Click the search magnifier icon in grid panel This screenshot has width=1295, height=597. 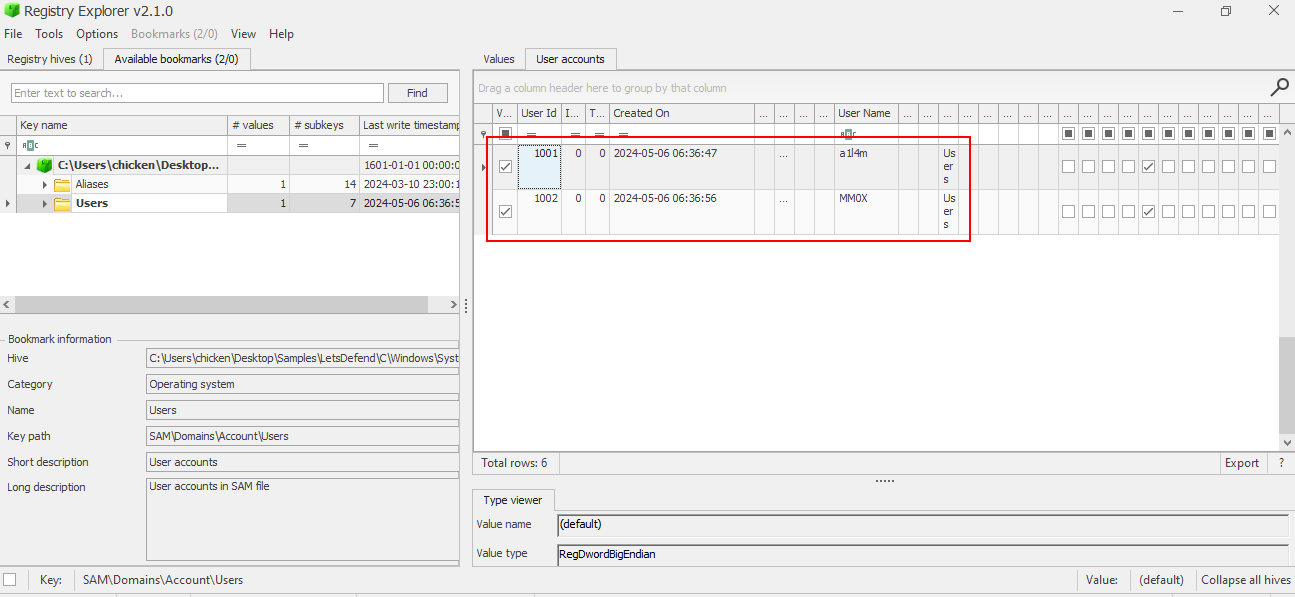pos(1279,88)
